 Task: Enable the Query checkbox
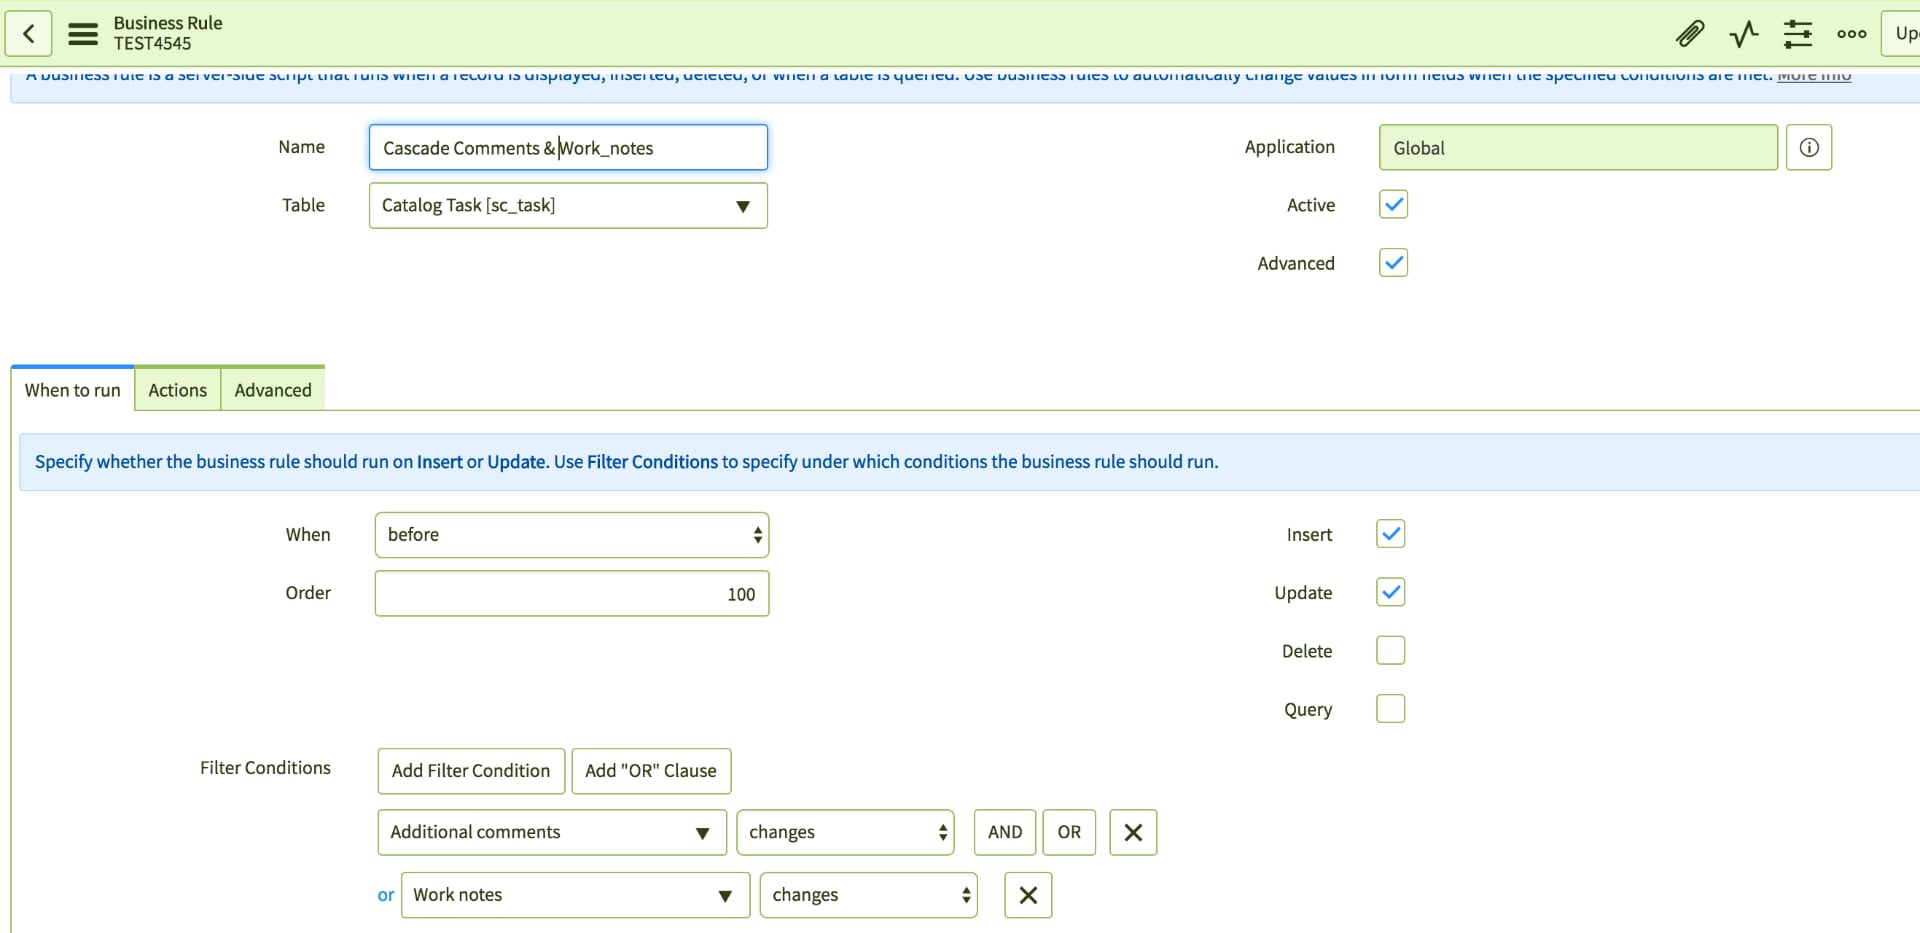[x=1390, y=709]
